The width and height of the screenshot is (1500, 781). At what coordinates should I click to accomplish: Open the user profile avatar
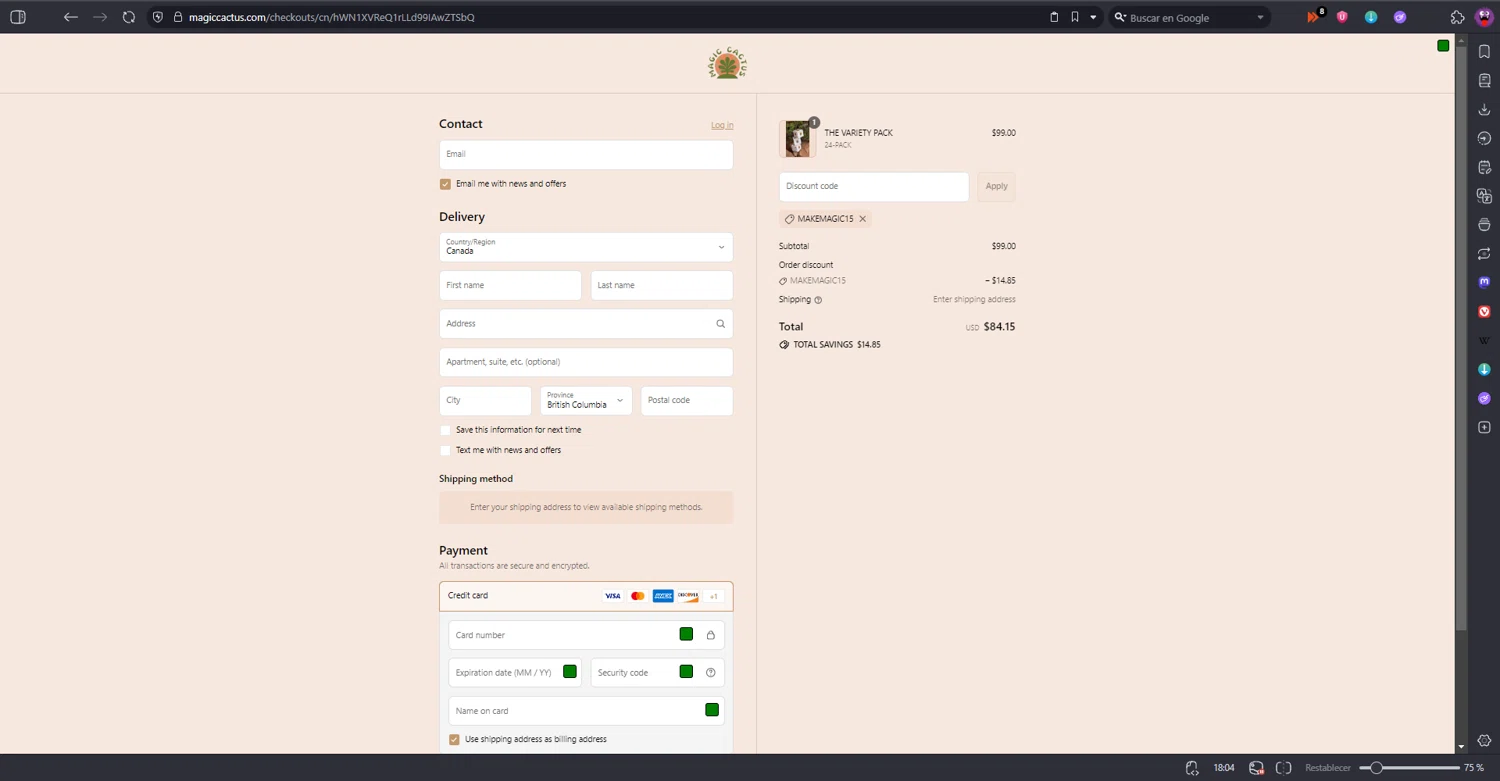(1484, 17)
